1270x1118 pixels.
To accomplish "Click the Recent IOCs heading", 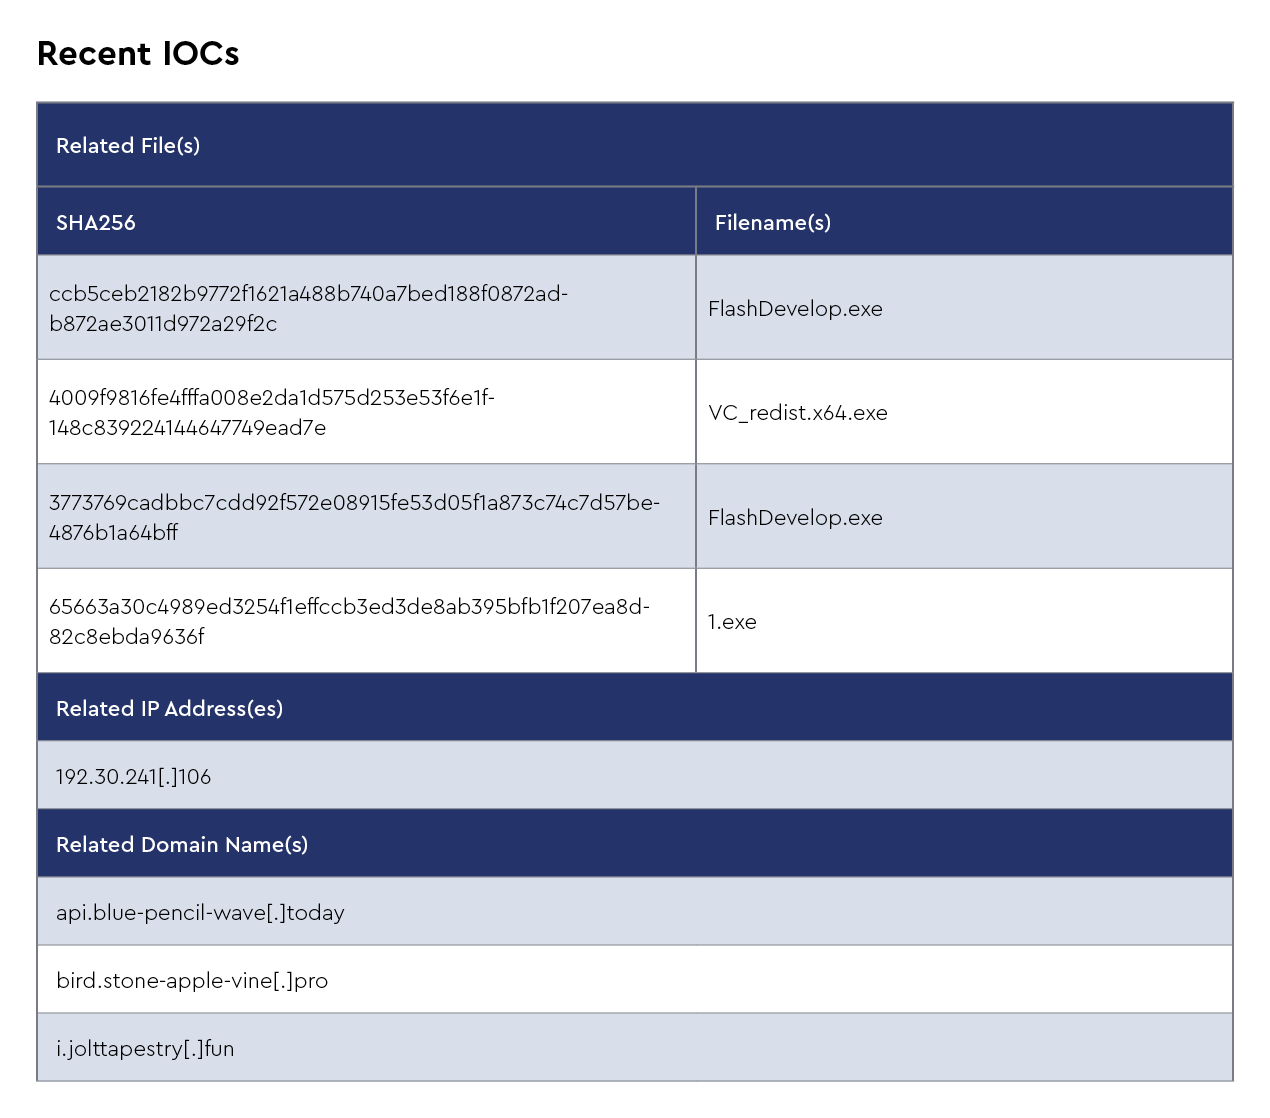I will click(138, 54).
